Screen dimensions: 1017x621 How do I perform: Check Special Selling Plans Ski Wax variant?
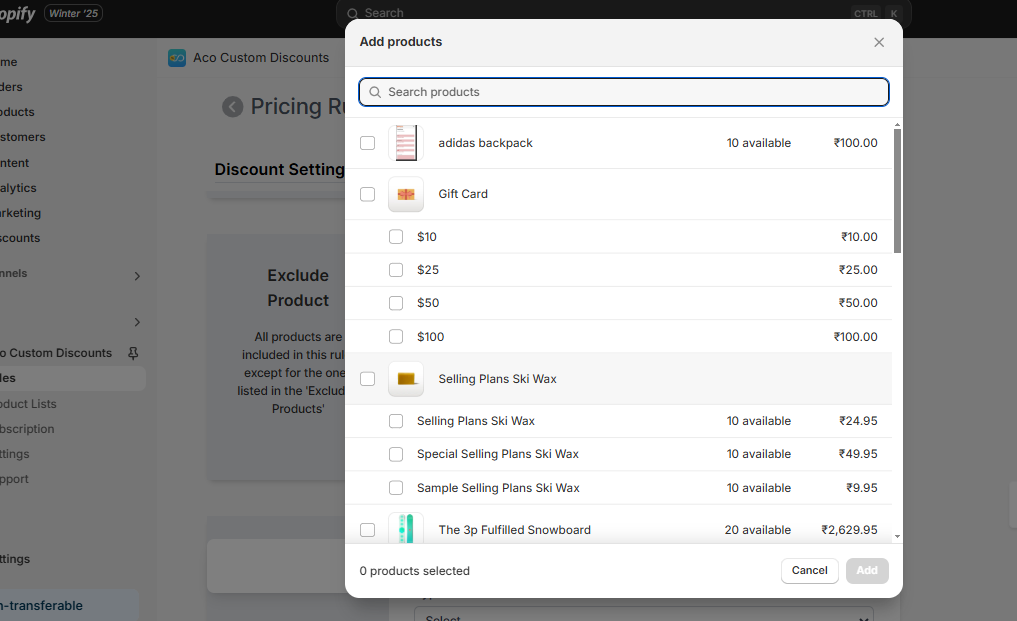tap(396, 454)
